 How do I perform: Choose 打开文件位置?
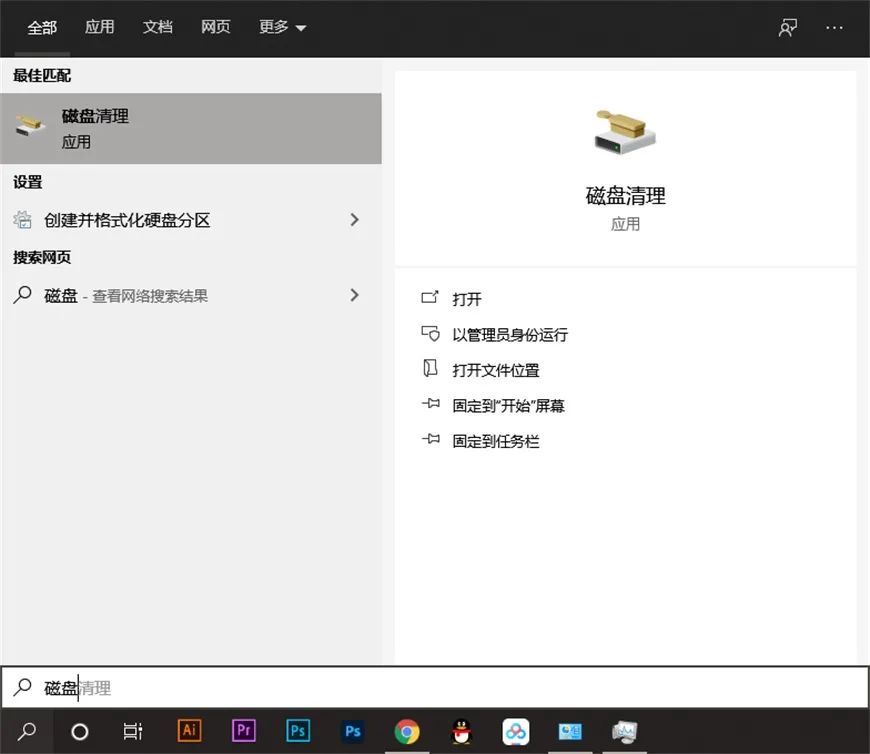point(495,370)
